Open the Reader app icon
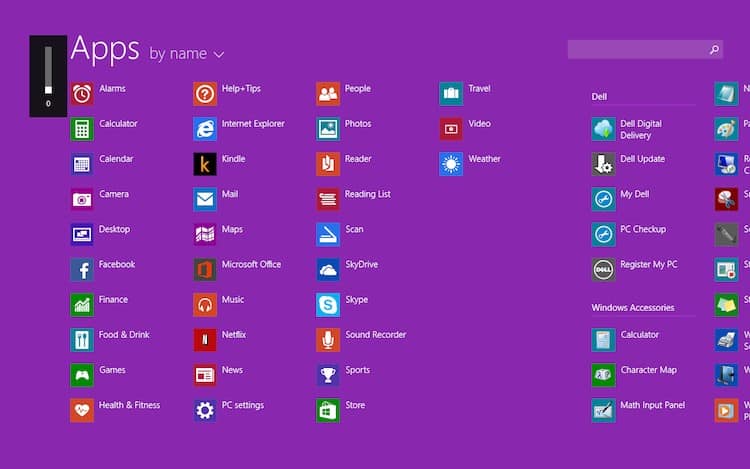750x469 pixels. coord(328,164)
